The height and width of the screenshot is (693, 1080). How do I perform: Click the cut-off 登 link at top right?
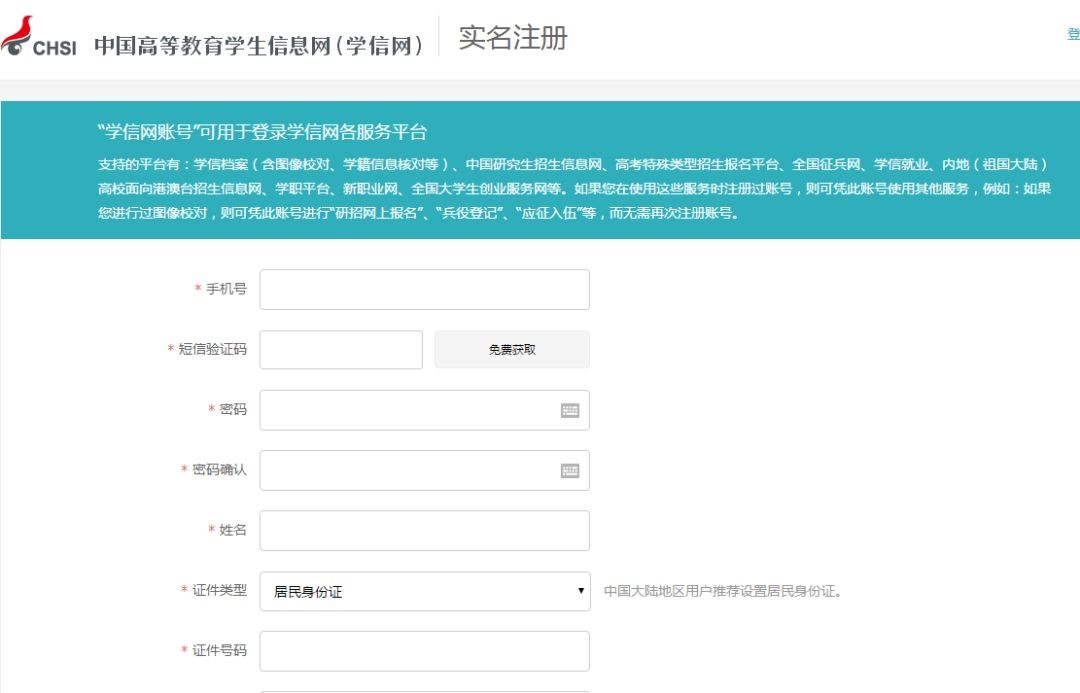pyautogui.click(x=1073, y=34)
